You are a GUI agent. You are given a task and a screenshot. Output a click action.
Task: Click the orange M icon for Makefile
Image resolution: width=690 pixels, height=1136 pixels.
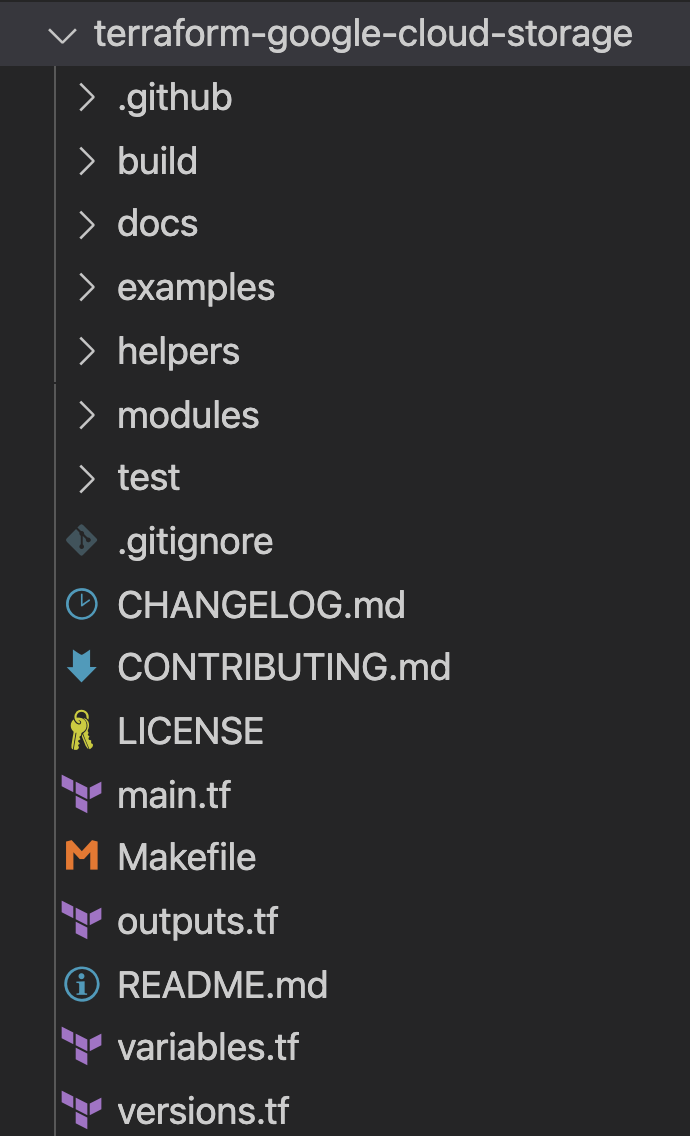81,857
